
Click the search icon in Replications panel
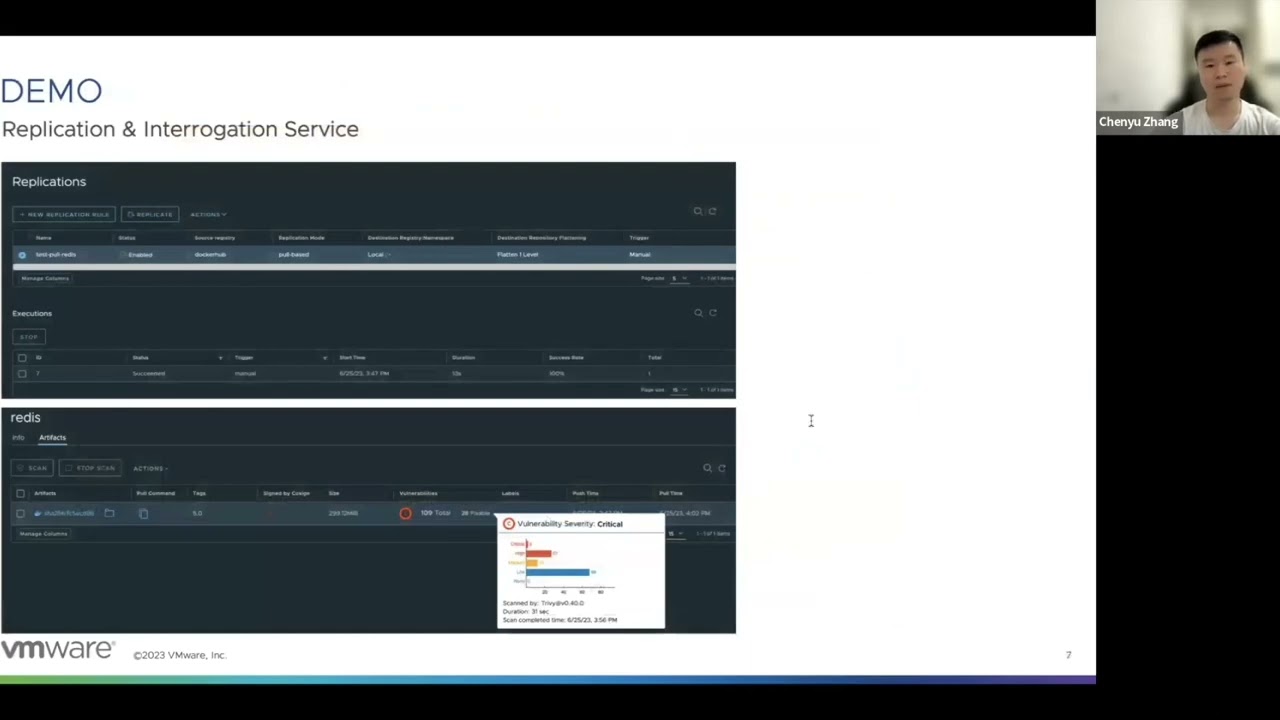point(698,211)
